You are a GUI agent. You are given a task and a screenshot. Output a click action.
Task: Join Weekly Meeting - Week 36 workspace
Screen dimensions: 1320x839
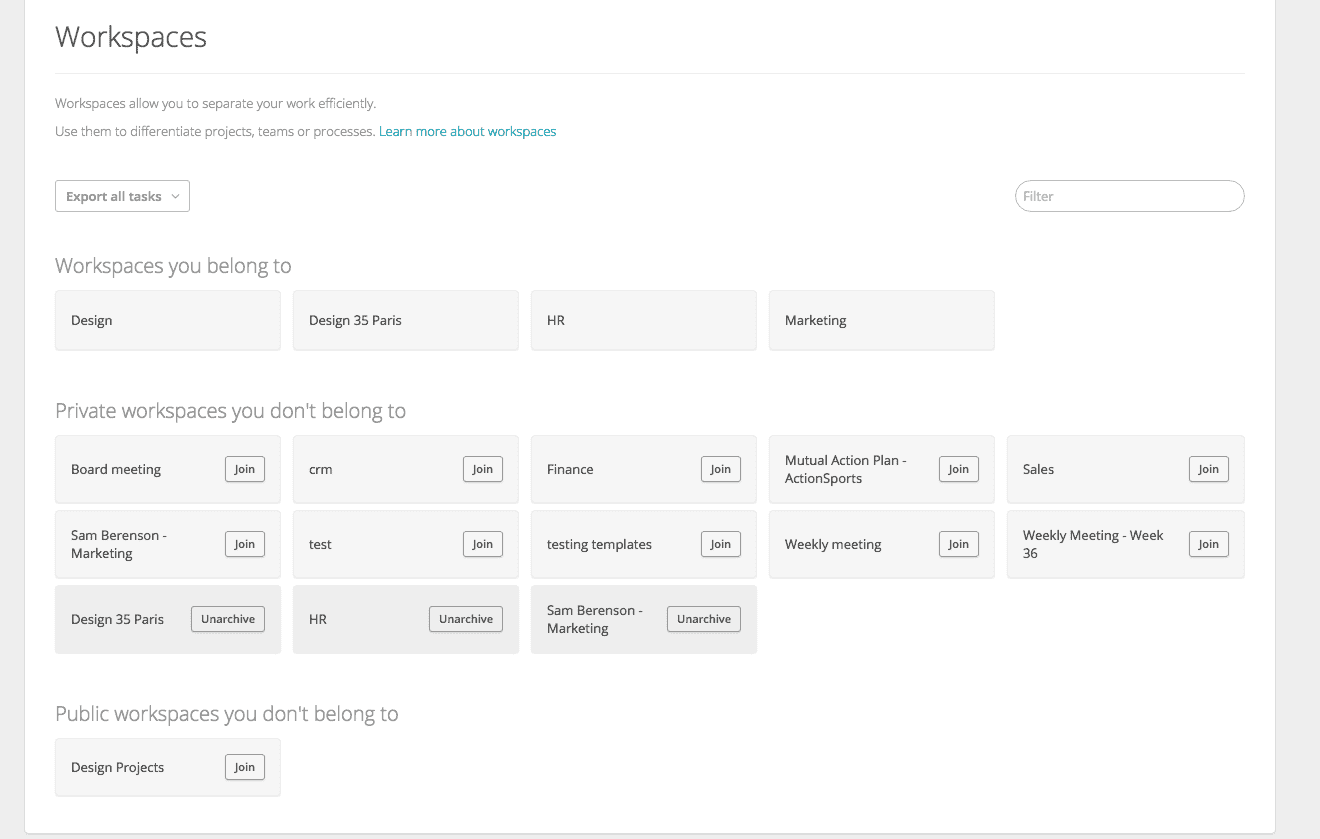point(1208,544)
